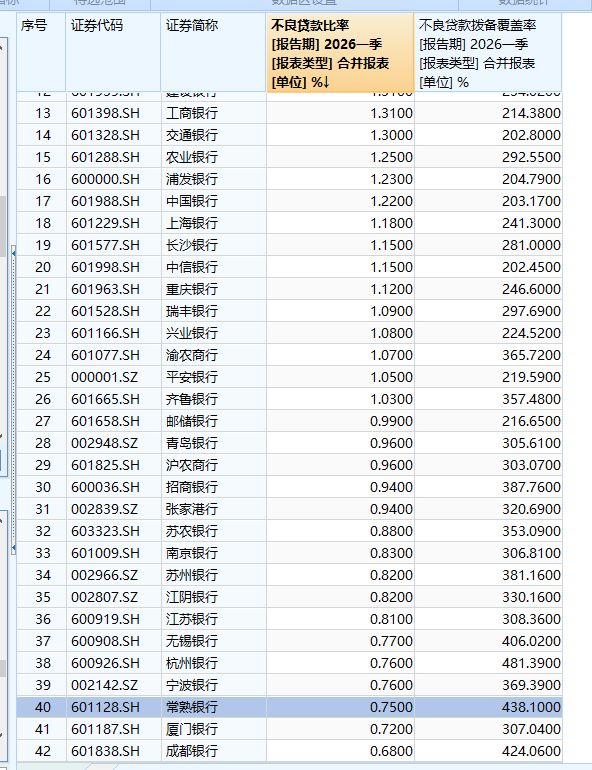592x770 pixels.
Task: Select stock code 603323.SH cell
Action: pyautogui.click(x=113, y=531)
